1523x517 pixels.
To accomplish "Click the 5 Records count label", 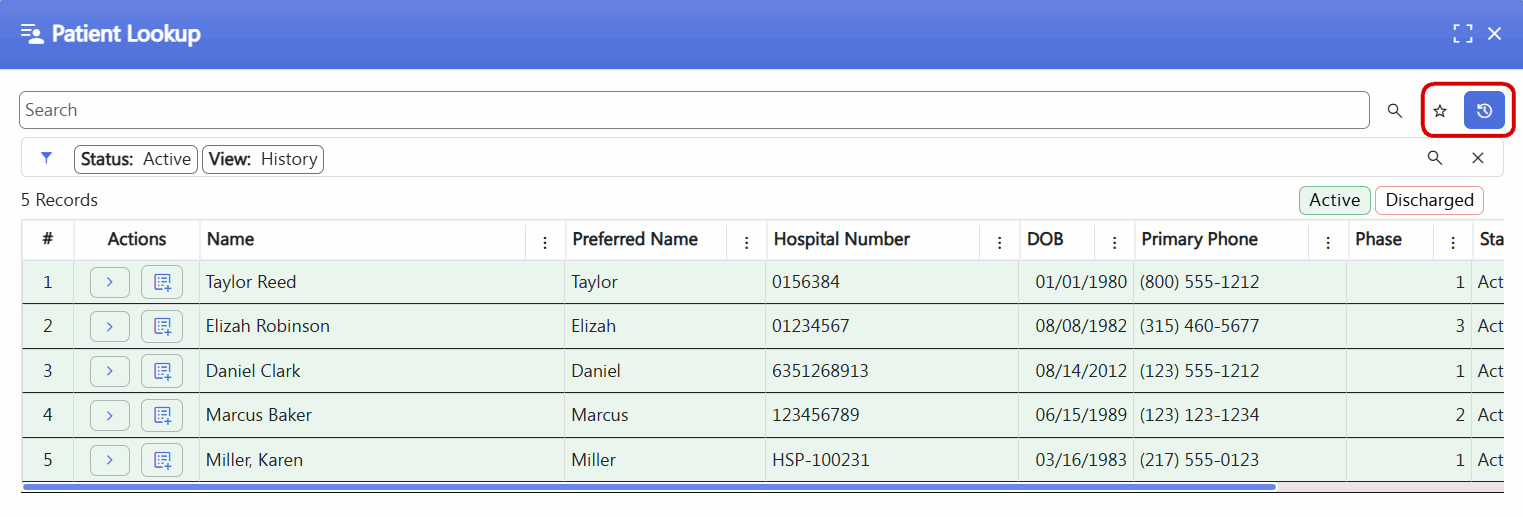I will click(x=60, y=200).
